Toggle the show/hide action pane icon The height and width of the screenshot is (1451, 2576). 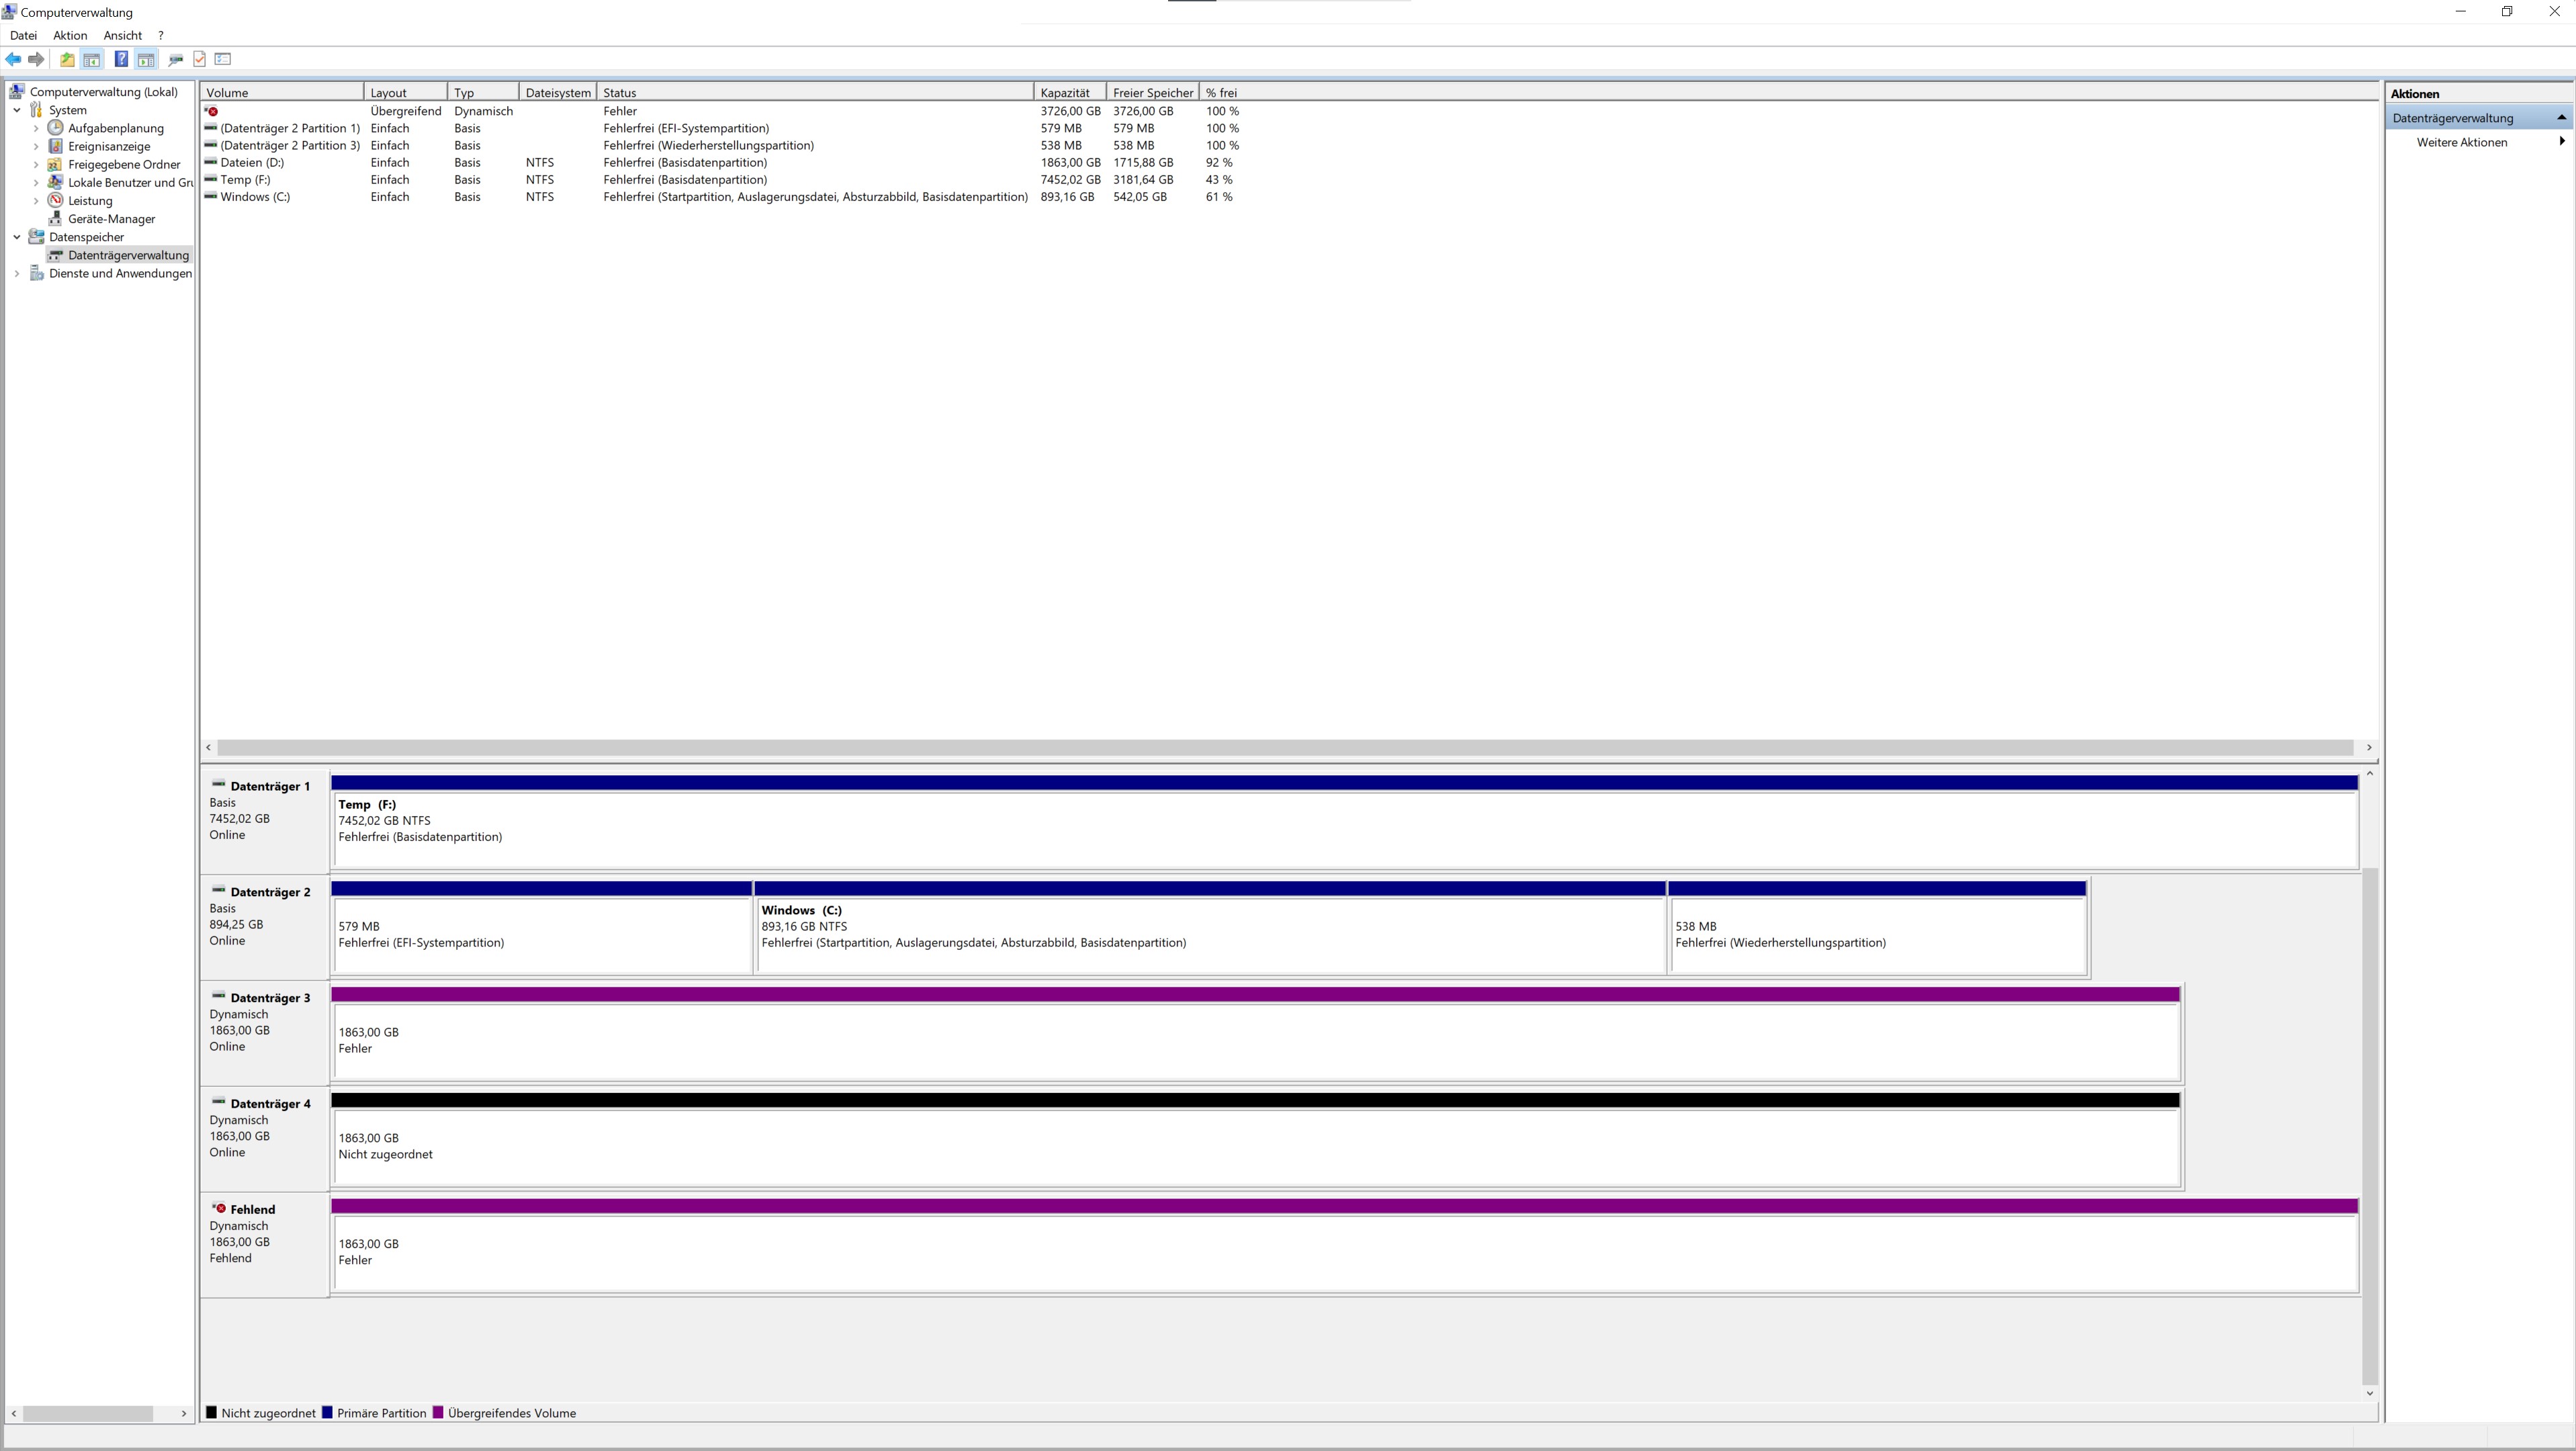146,59
